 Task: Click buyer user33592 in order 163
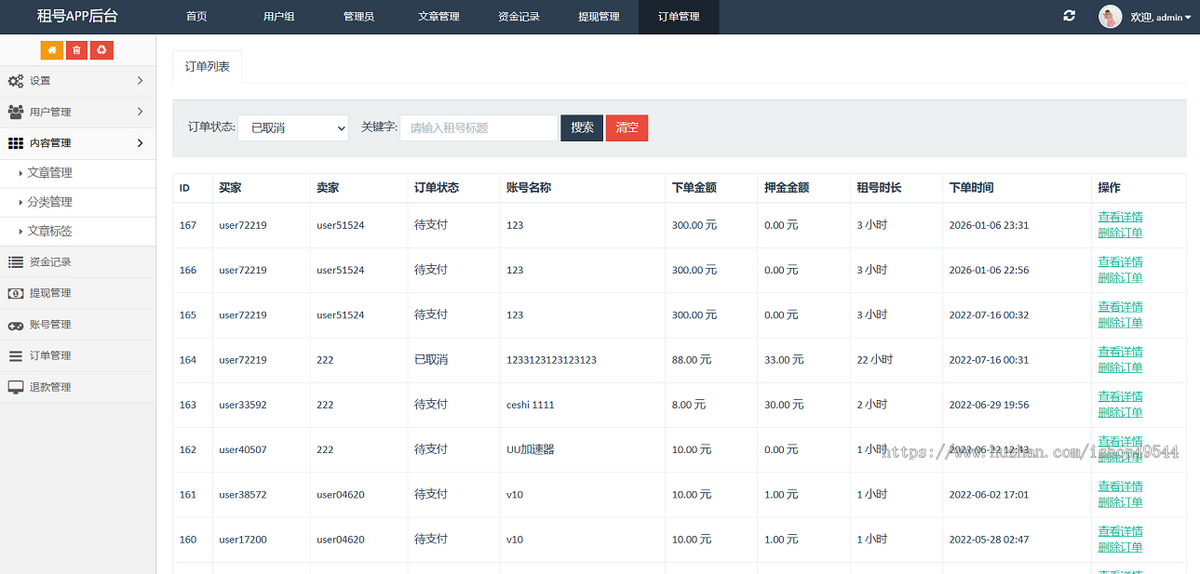point(243,405)
